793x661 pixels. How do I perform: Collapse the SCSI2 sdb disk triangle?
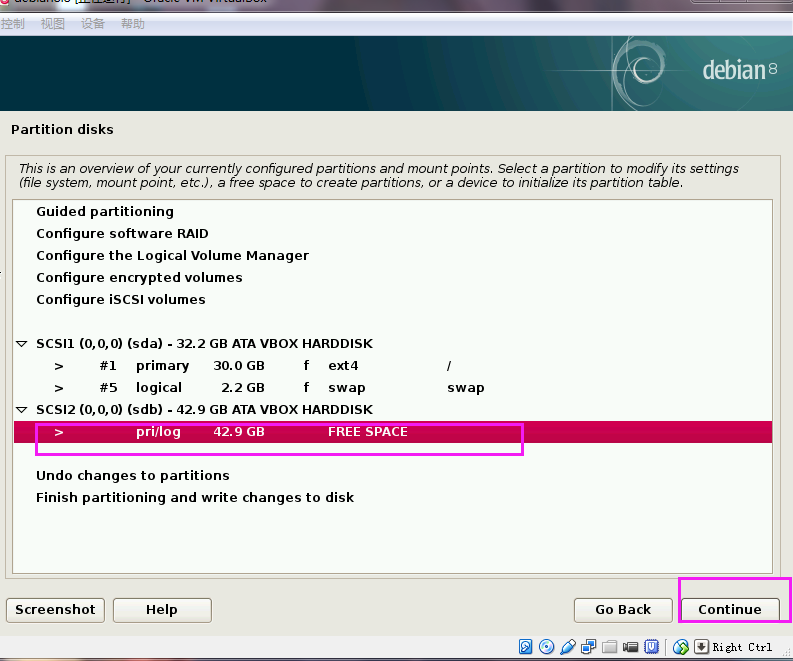pos(21,410)
